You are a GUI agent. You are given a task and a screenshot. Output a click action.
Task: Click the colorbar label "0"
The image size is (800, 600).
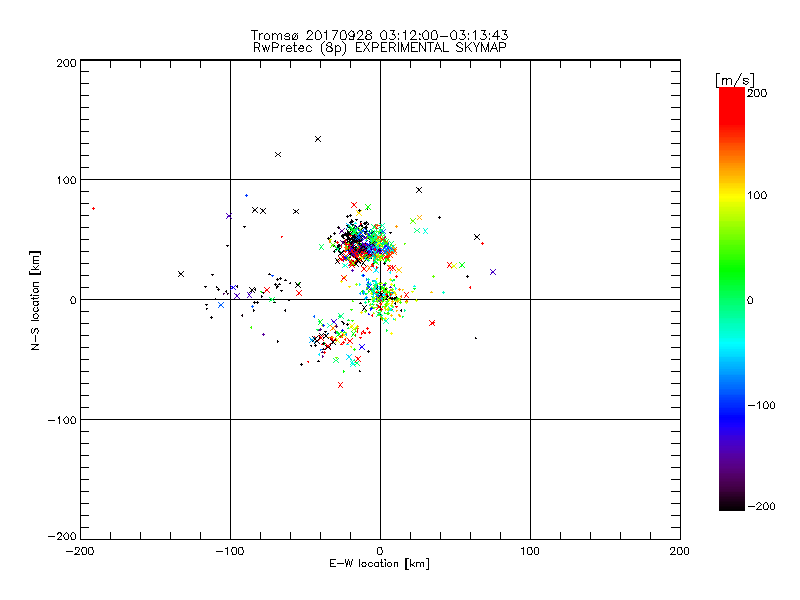pyautogui.click(x=750, y=301)
